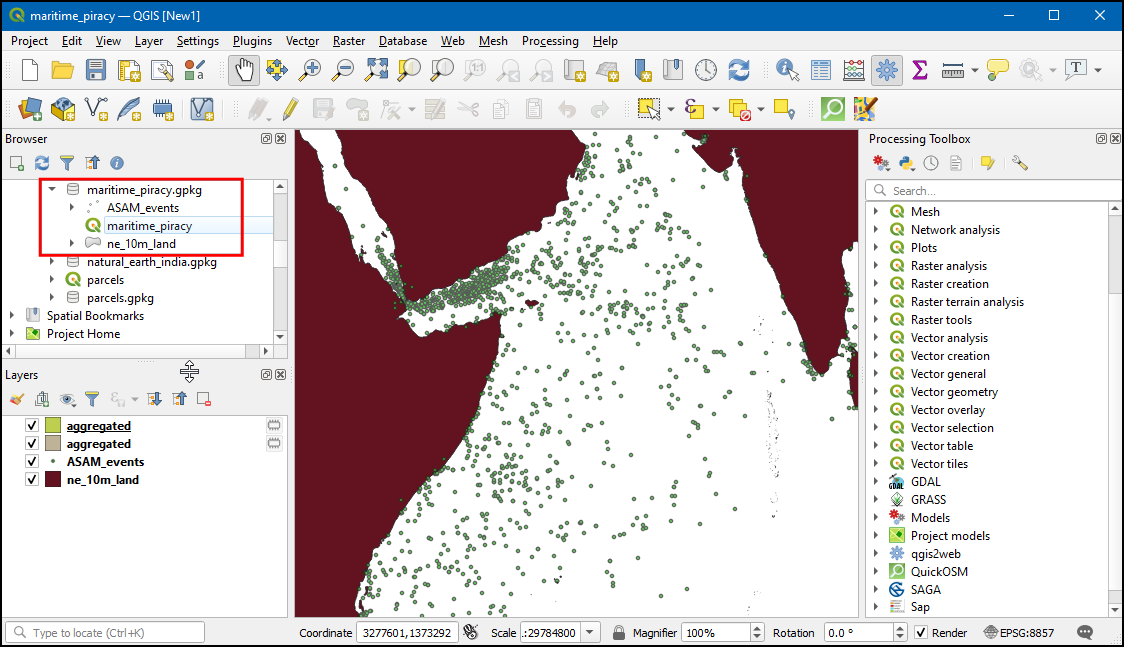The image size is (1124, 647).
Task: Toggle the Processing Toolbox gear icon
Action: coord(887,70)
